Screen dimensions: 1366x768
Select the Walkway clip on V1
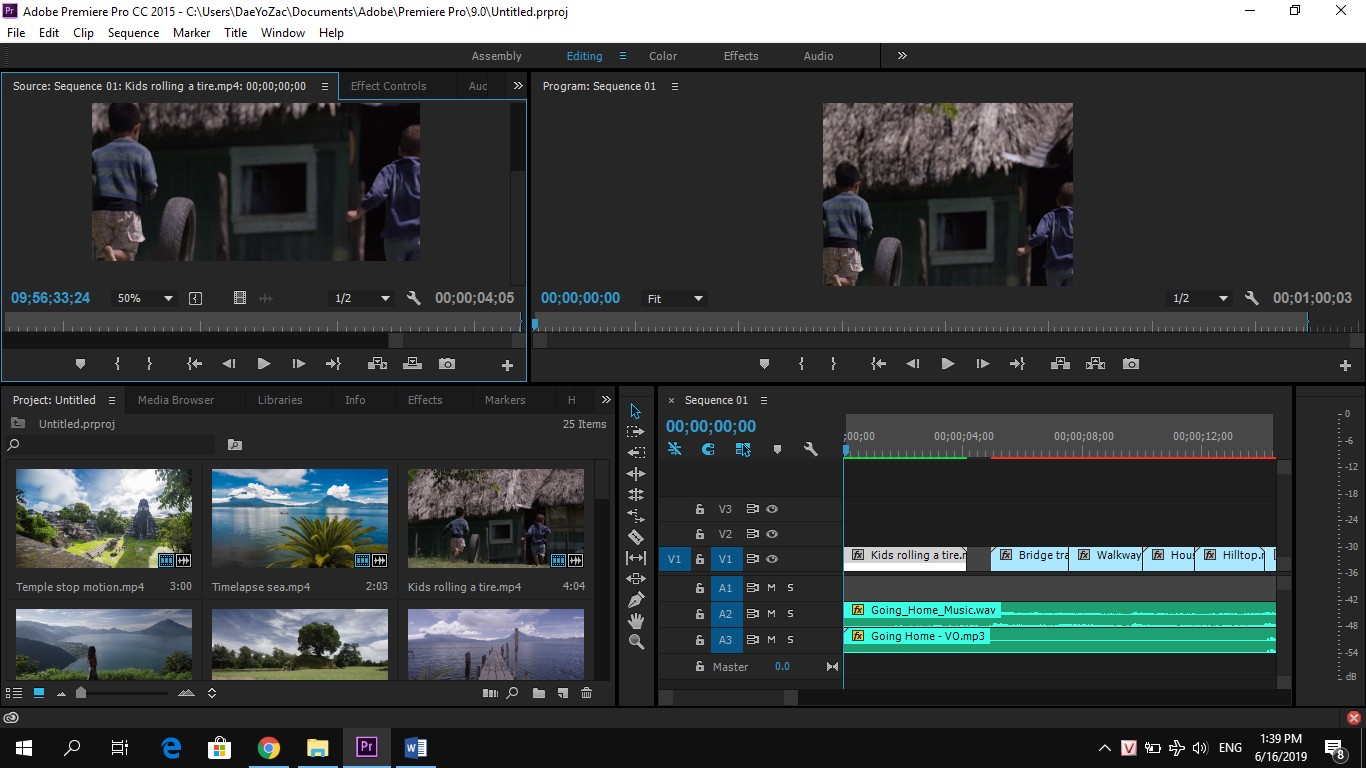1106,559
